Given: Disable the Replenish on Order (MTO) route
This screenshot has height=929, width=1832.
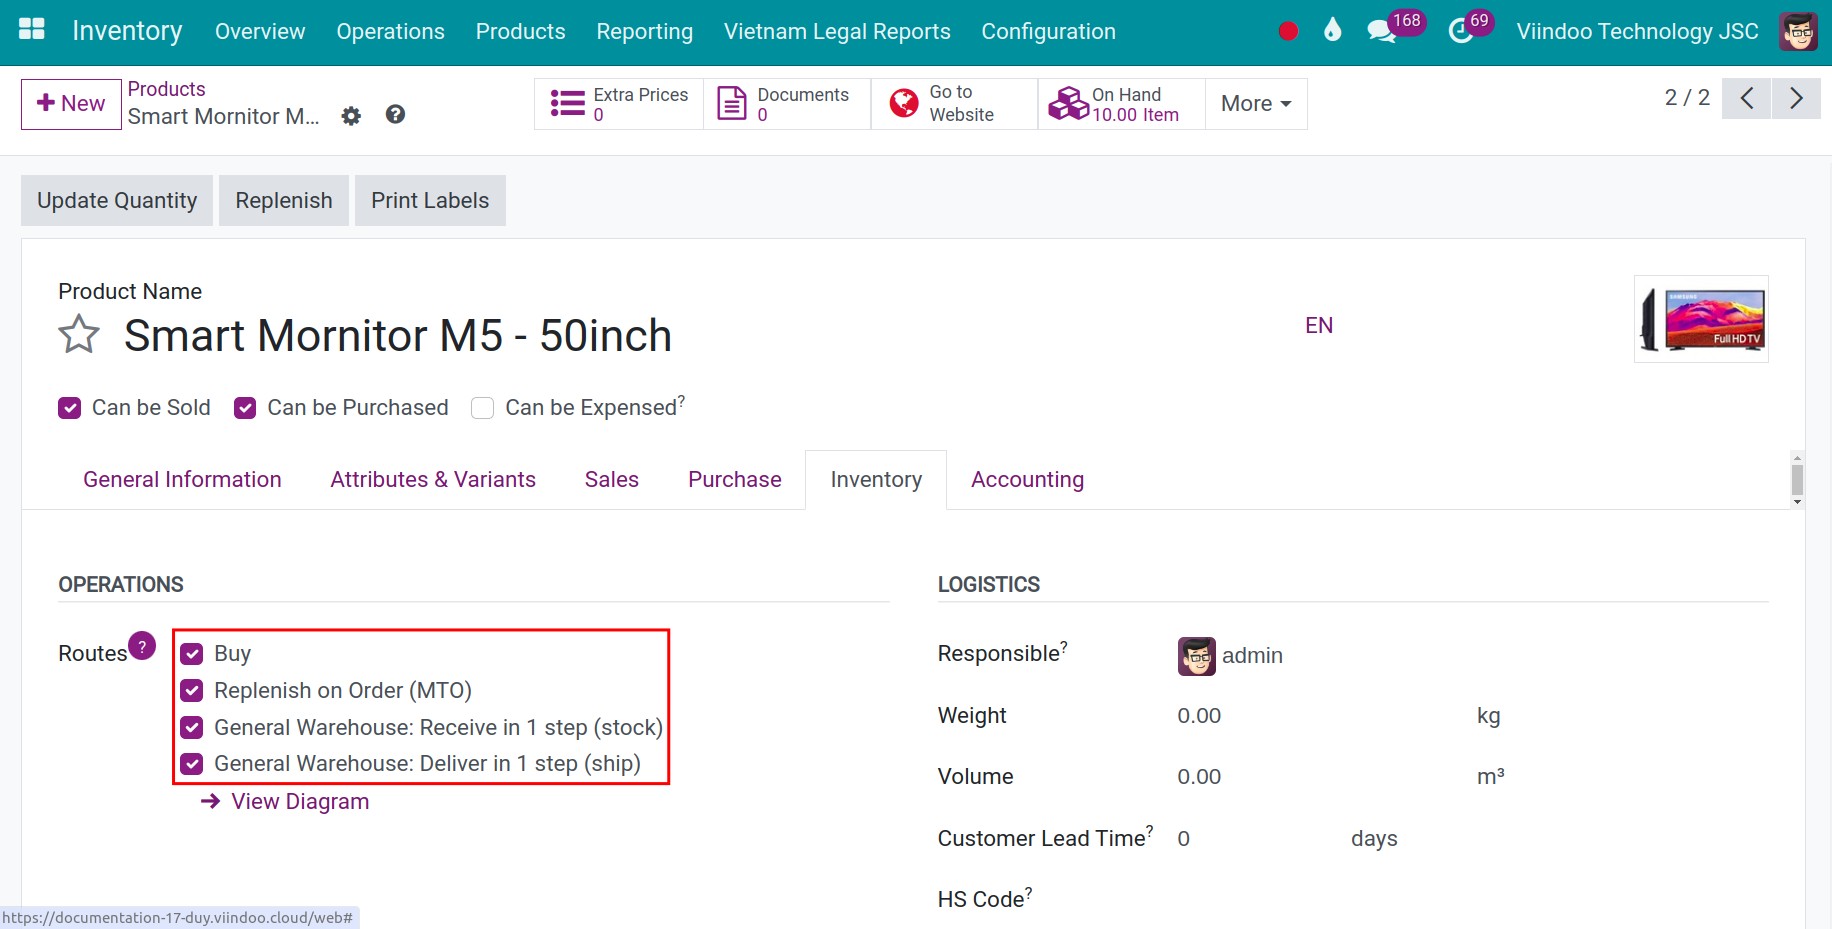Looking at the screenshot, I should coord(191,690).
